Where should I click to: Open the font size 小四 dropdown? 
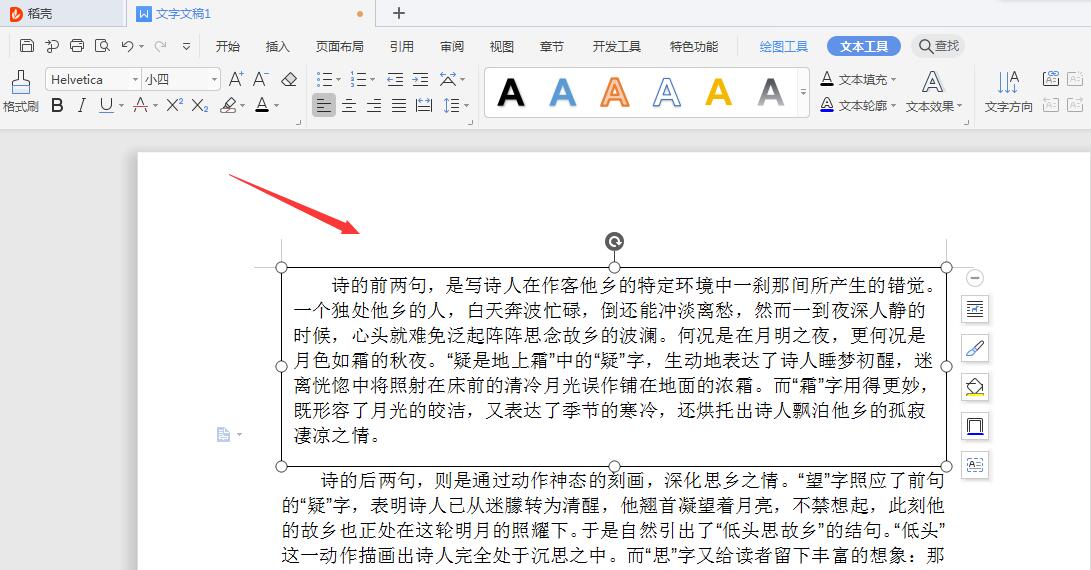(214, 79)
